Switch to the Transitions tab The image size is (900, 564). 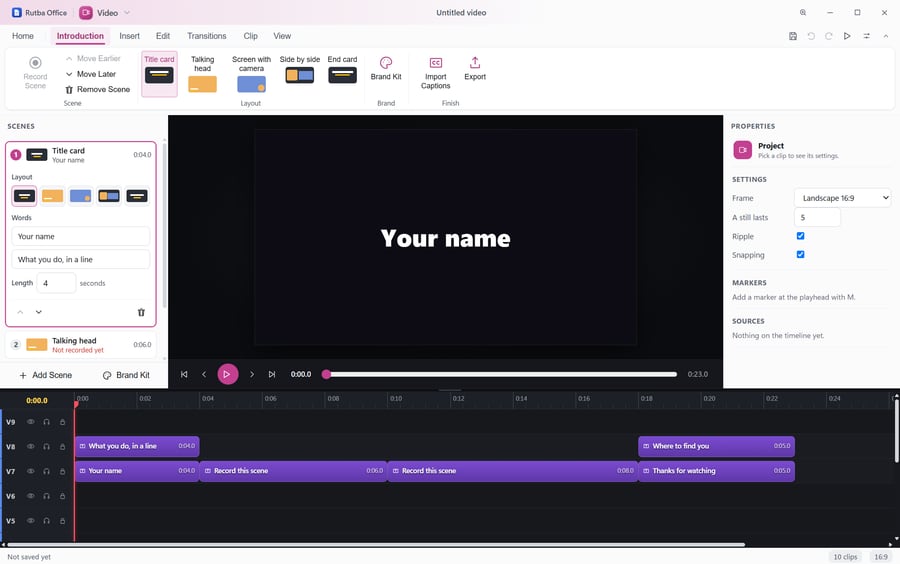click(x=207, y=36)
